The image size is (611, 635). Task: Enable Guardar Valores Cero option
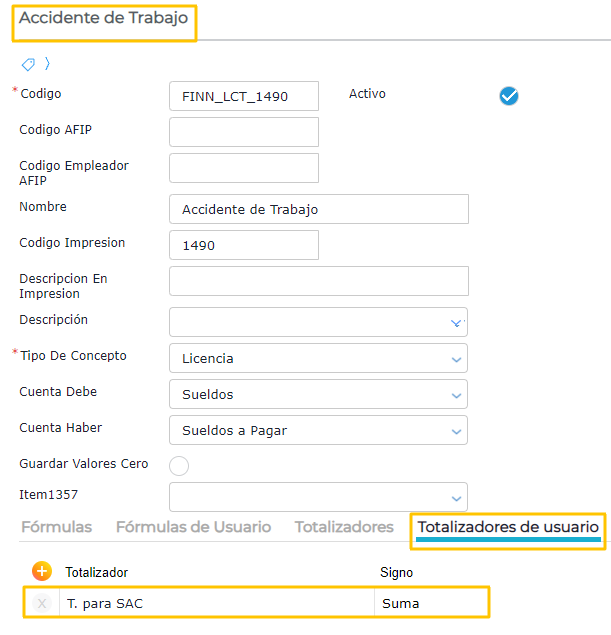[179, 465]
